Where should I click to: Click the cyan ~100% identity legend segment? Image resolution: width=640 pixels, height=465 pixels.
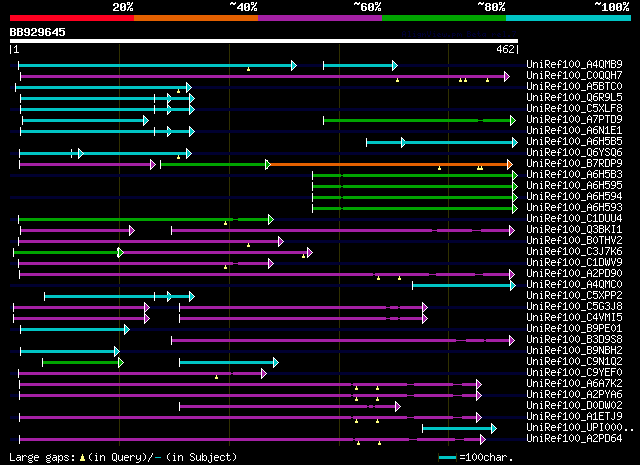569,18
